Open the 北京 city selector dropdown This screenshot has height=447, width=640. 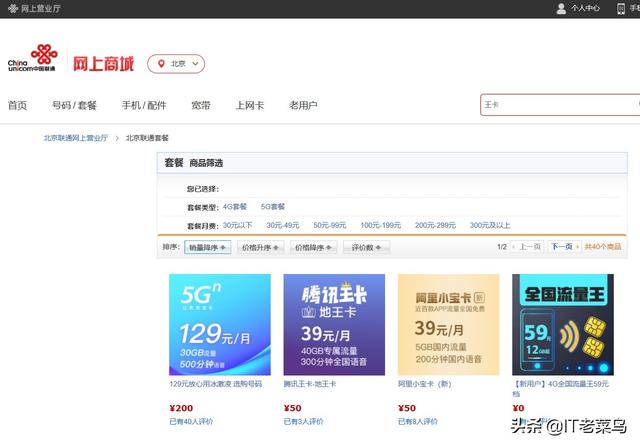(176, 64)
